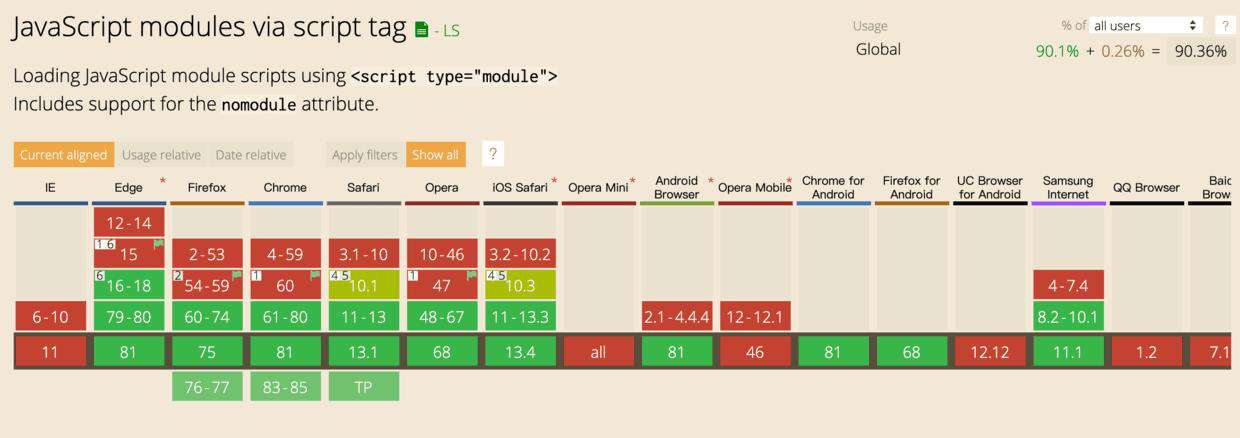This screenshot has height=438, width=1240.
Task: Click the Show all button
Action: click(436, 155)
